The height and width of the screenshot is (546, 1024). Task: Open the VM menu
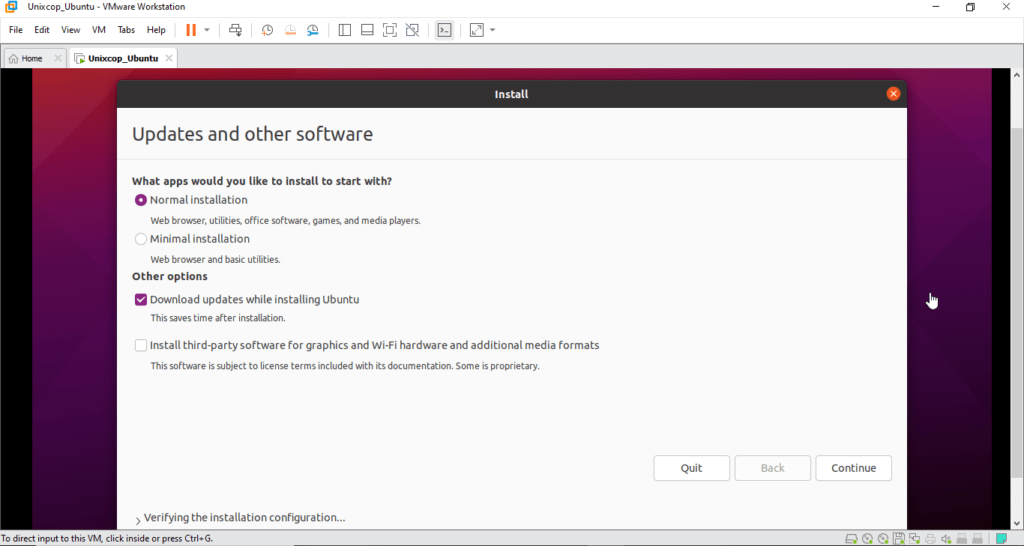tap(99, 30)
